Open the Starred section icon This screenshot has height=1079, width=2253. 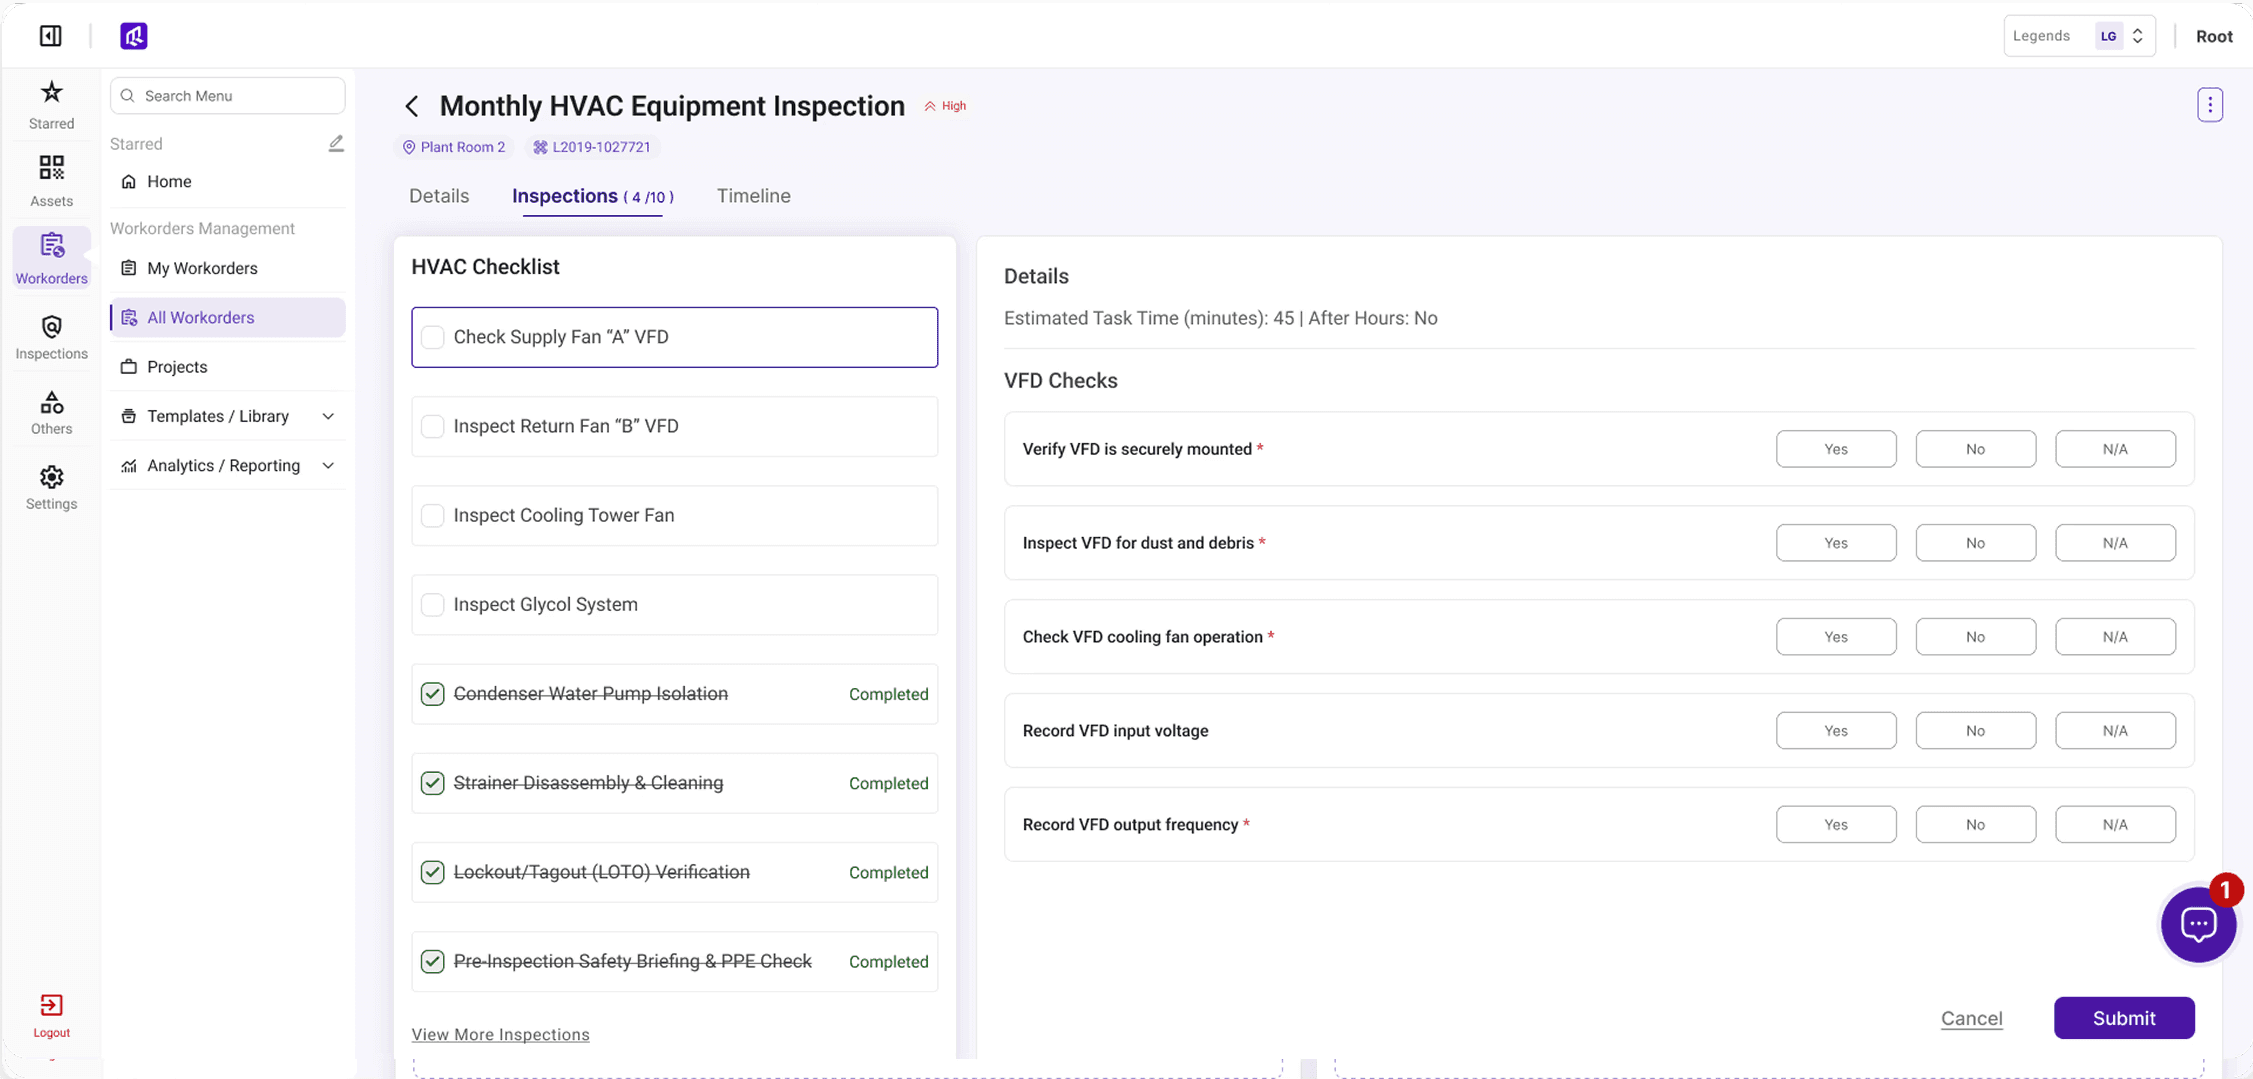pyautogui.click(x=51, y=105)
